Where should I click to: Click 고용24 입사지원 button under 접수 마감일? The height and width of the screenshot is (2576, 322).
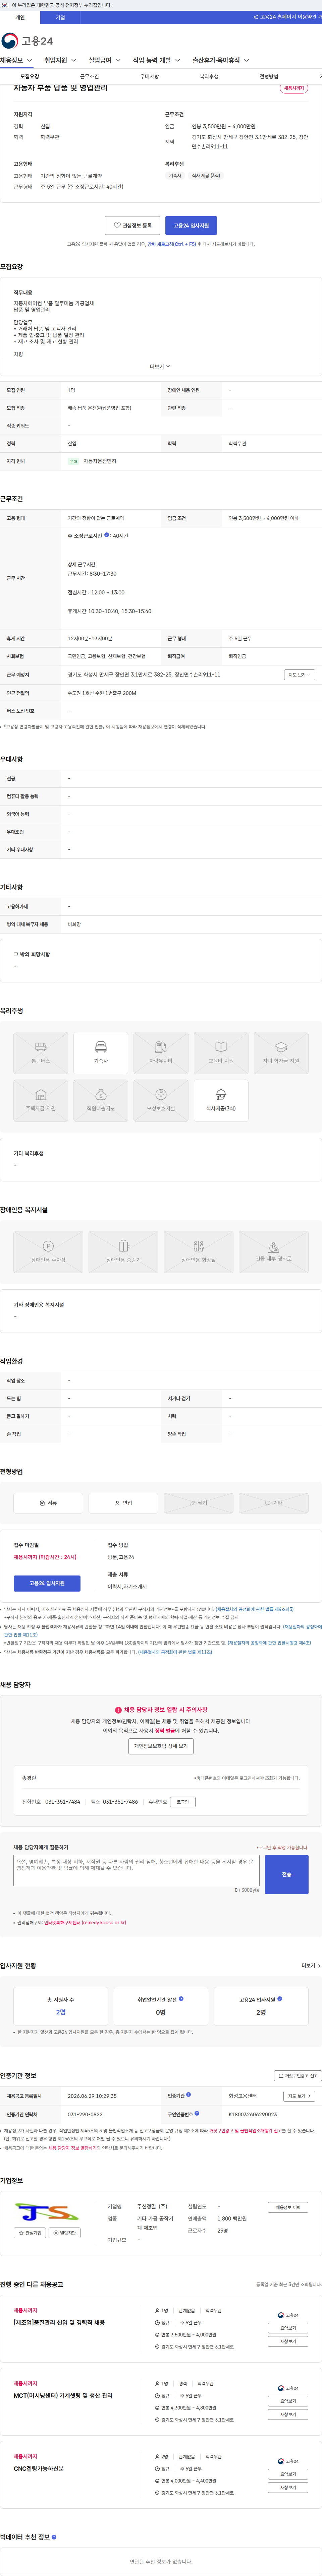click(x=47, y=1583)
